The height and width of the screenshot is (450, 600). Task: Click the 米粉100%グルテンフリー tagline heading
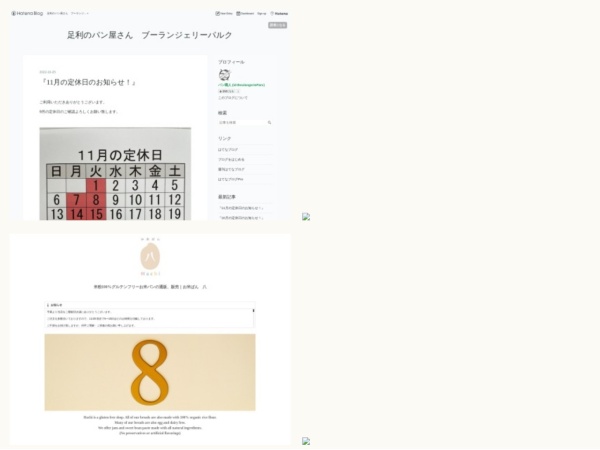click(x=150, y=287)
